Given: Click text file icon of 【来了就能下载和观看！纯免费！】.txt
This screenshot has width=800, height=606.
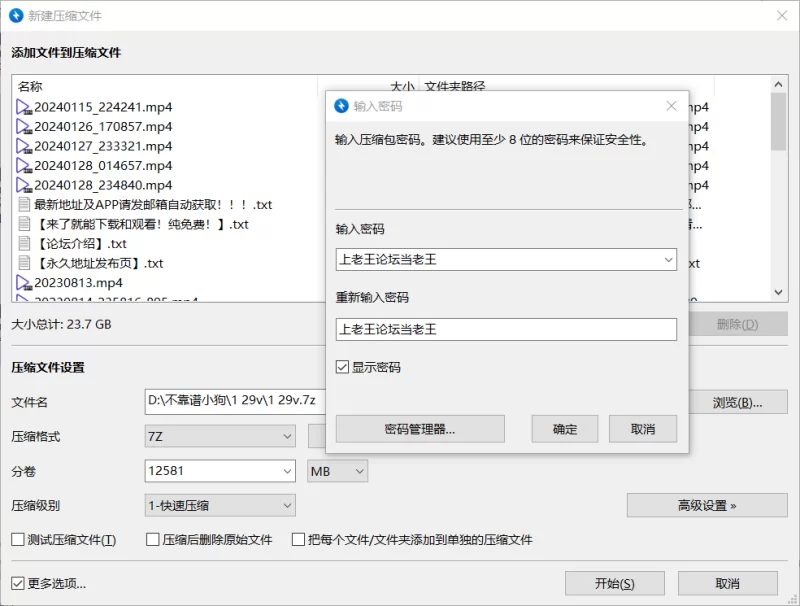Looking at the screenshot, I should click(24, 224).
